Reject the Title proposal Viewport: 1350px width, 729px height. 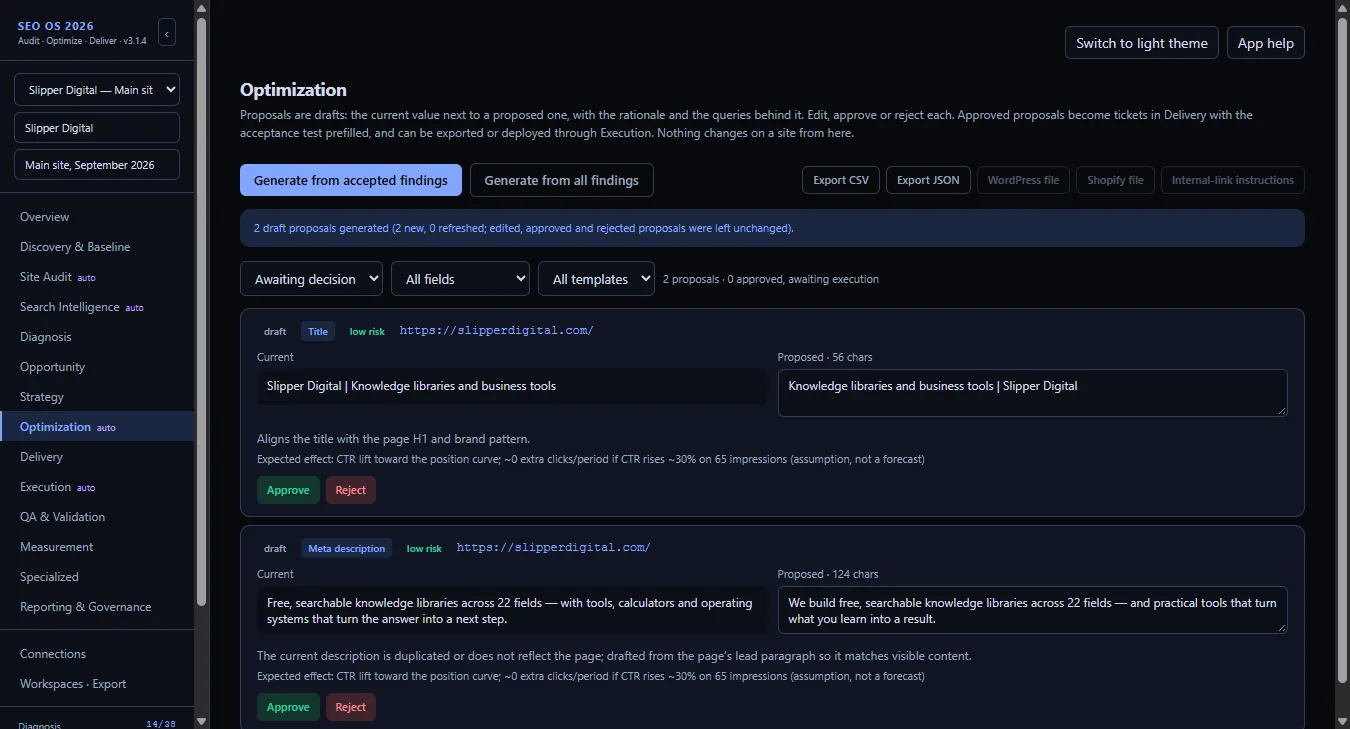[351, 490]
